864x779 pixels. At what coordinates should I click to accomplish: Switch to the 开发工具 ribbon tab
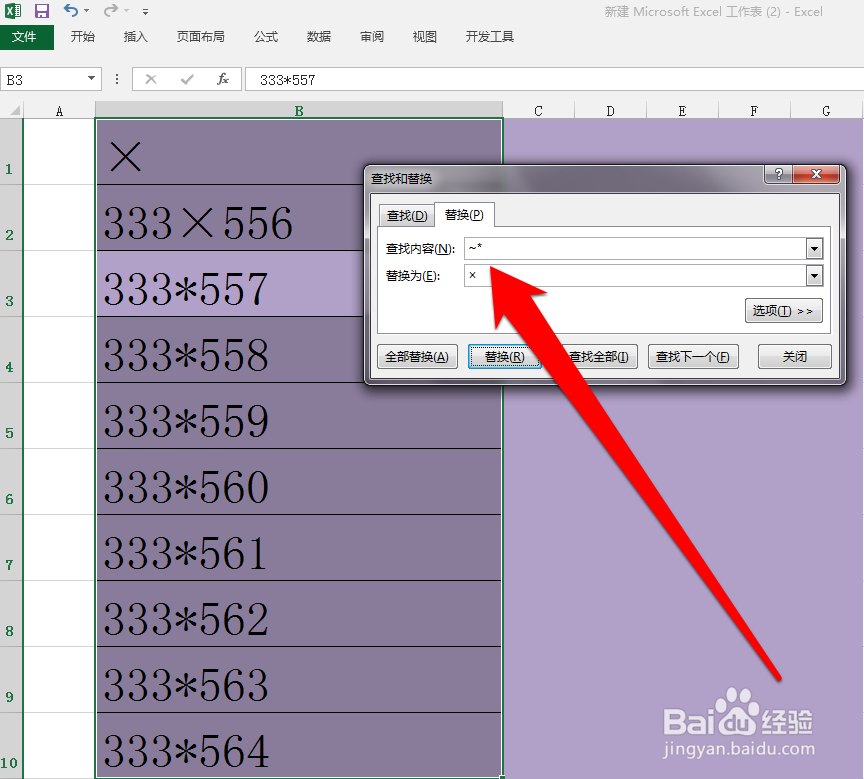(x=489, y=36)
